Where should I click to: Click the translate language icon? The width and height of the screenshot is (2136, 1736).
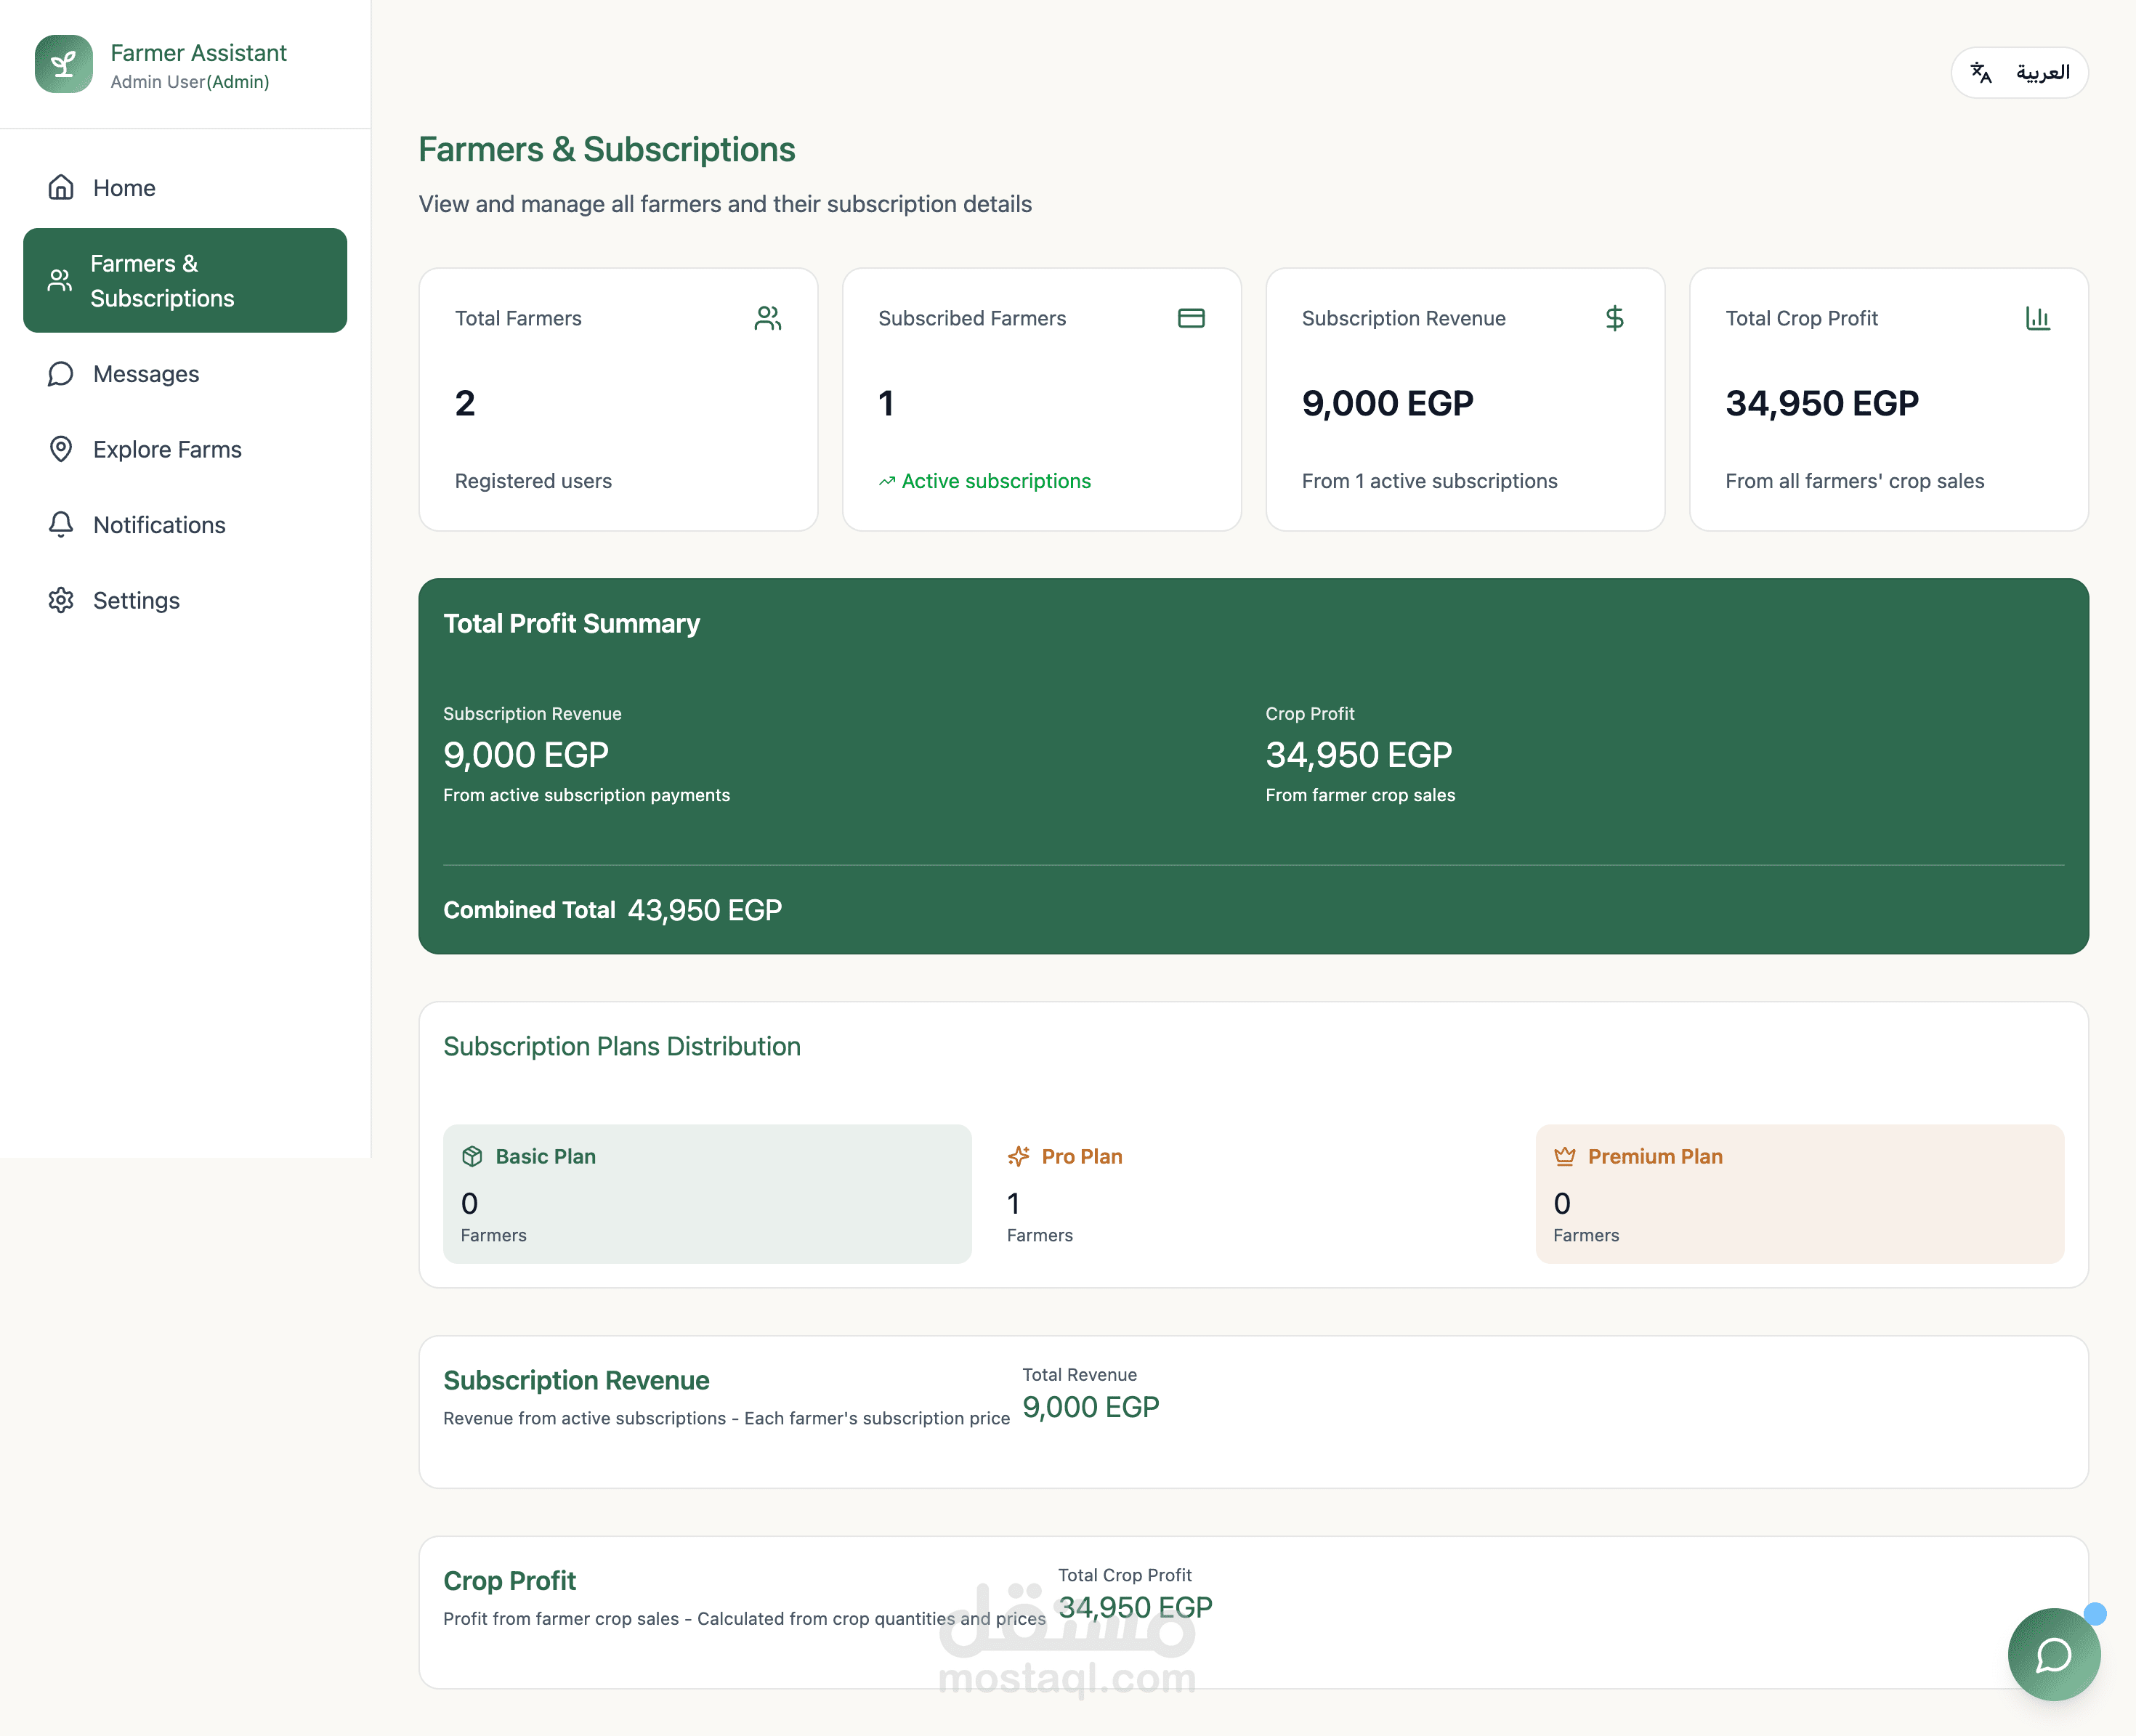click(1981, 72)
